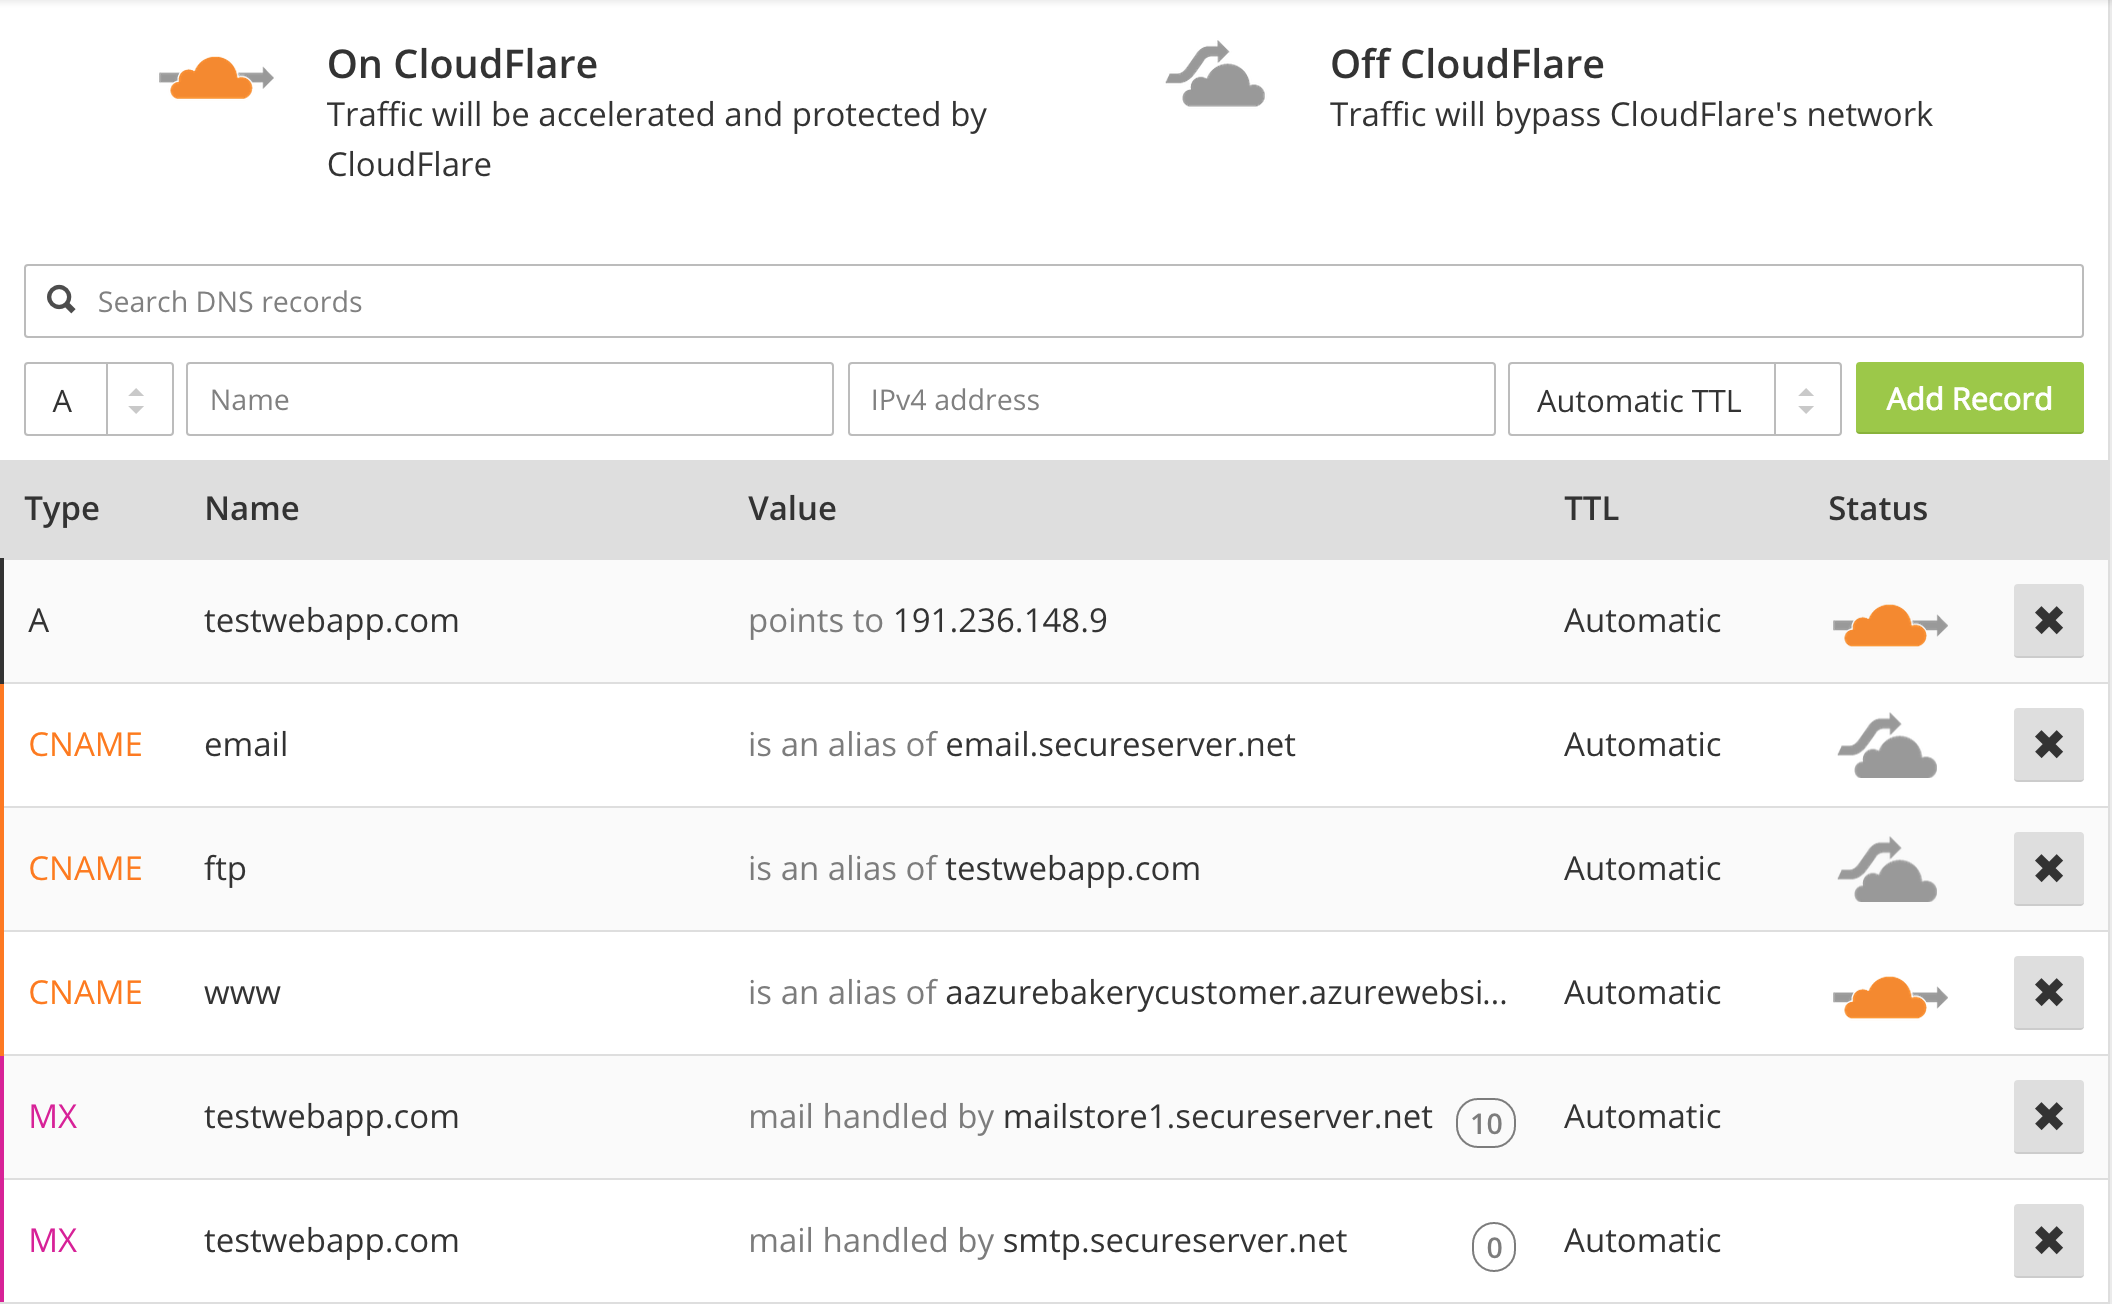The image size is (2112, 1304).
Task: Delete the www CNAME record
Action: click(2048, 993)
